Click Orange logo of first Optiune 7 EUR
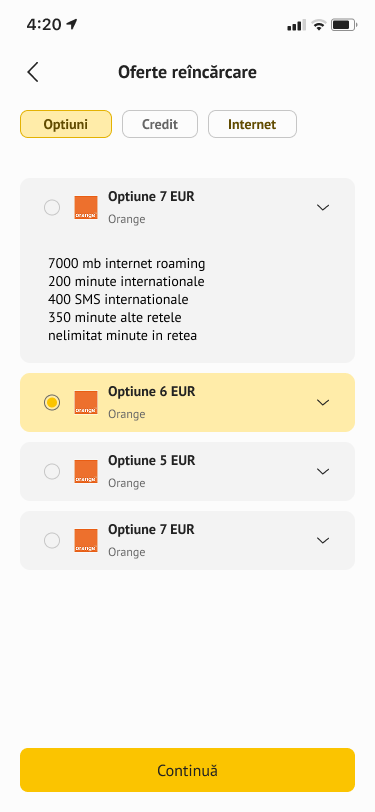This screenshot has height=812, width=375. 85,207
